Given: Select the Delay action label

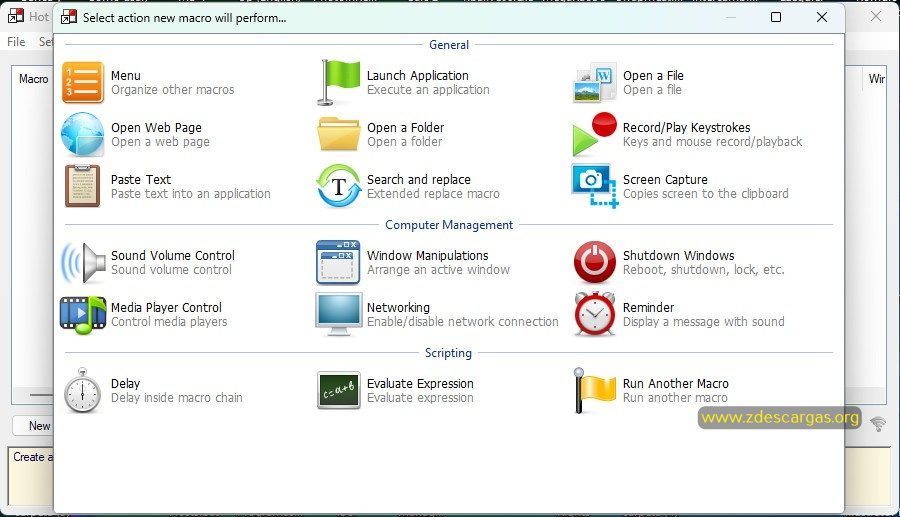Looking at the screenshot, I should 125,384.
